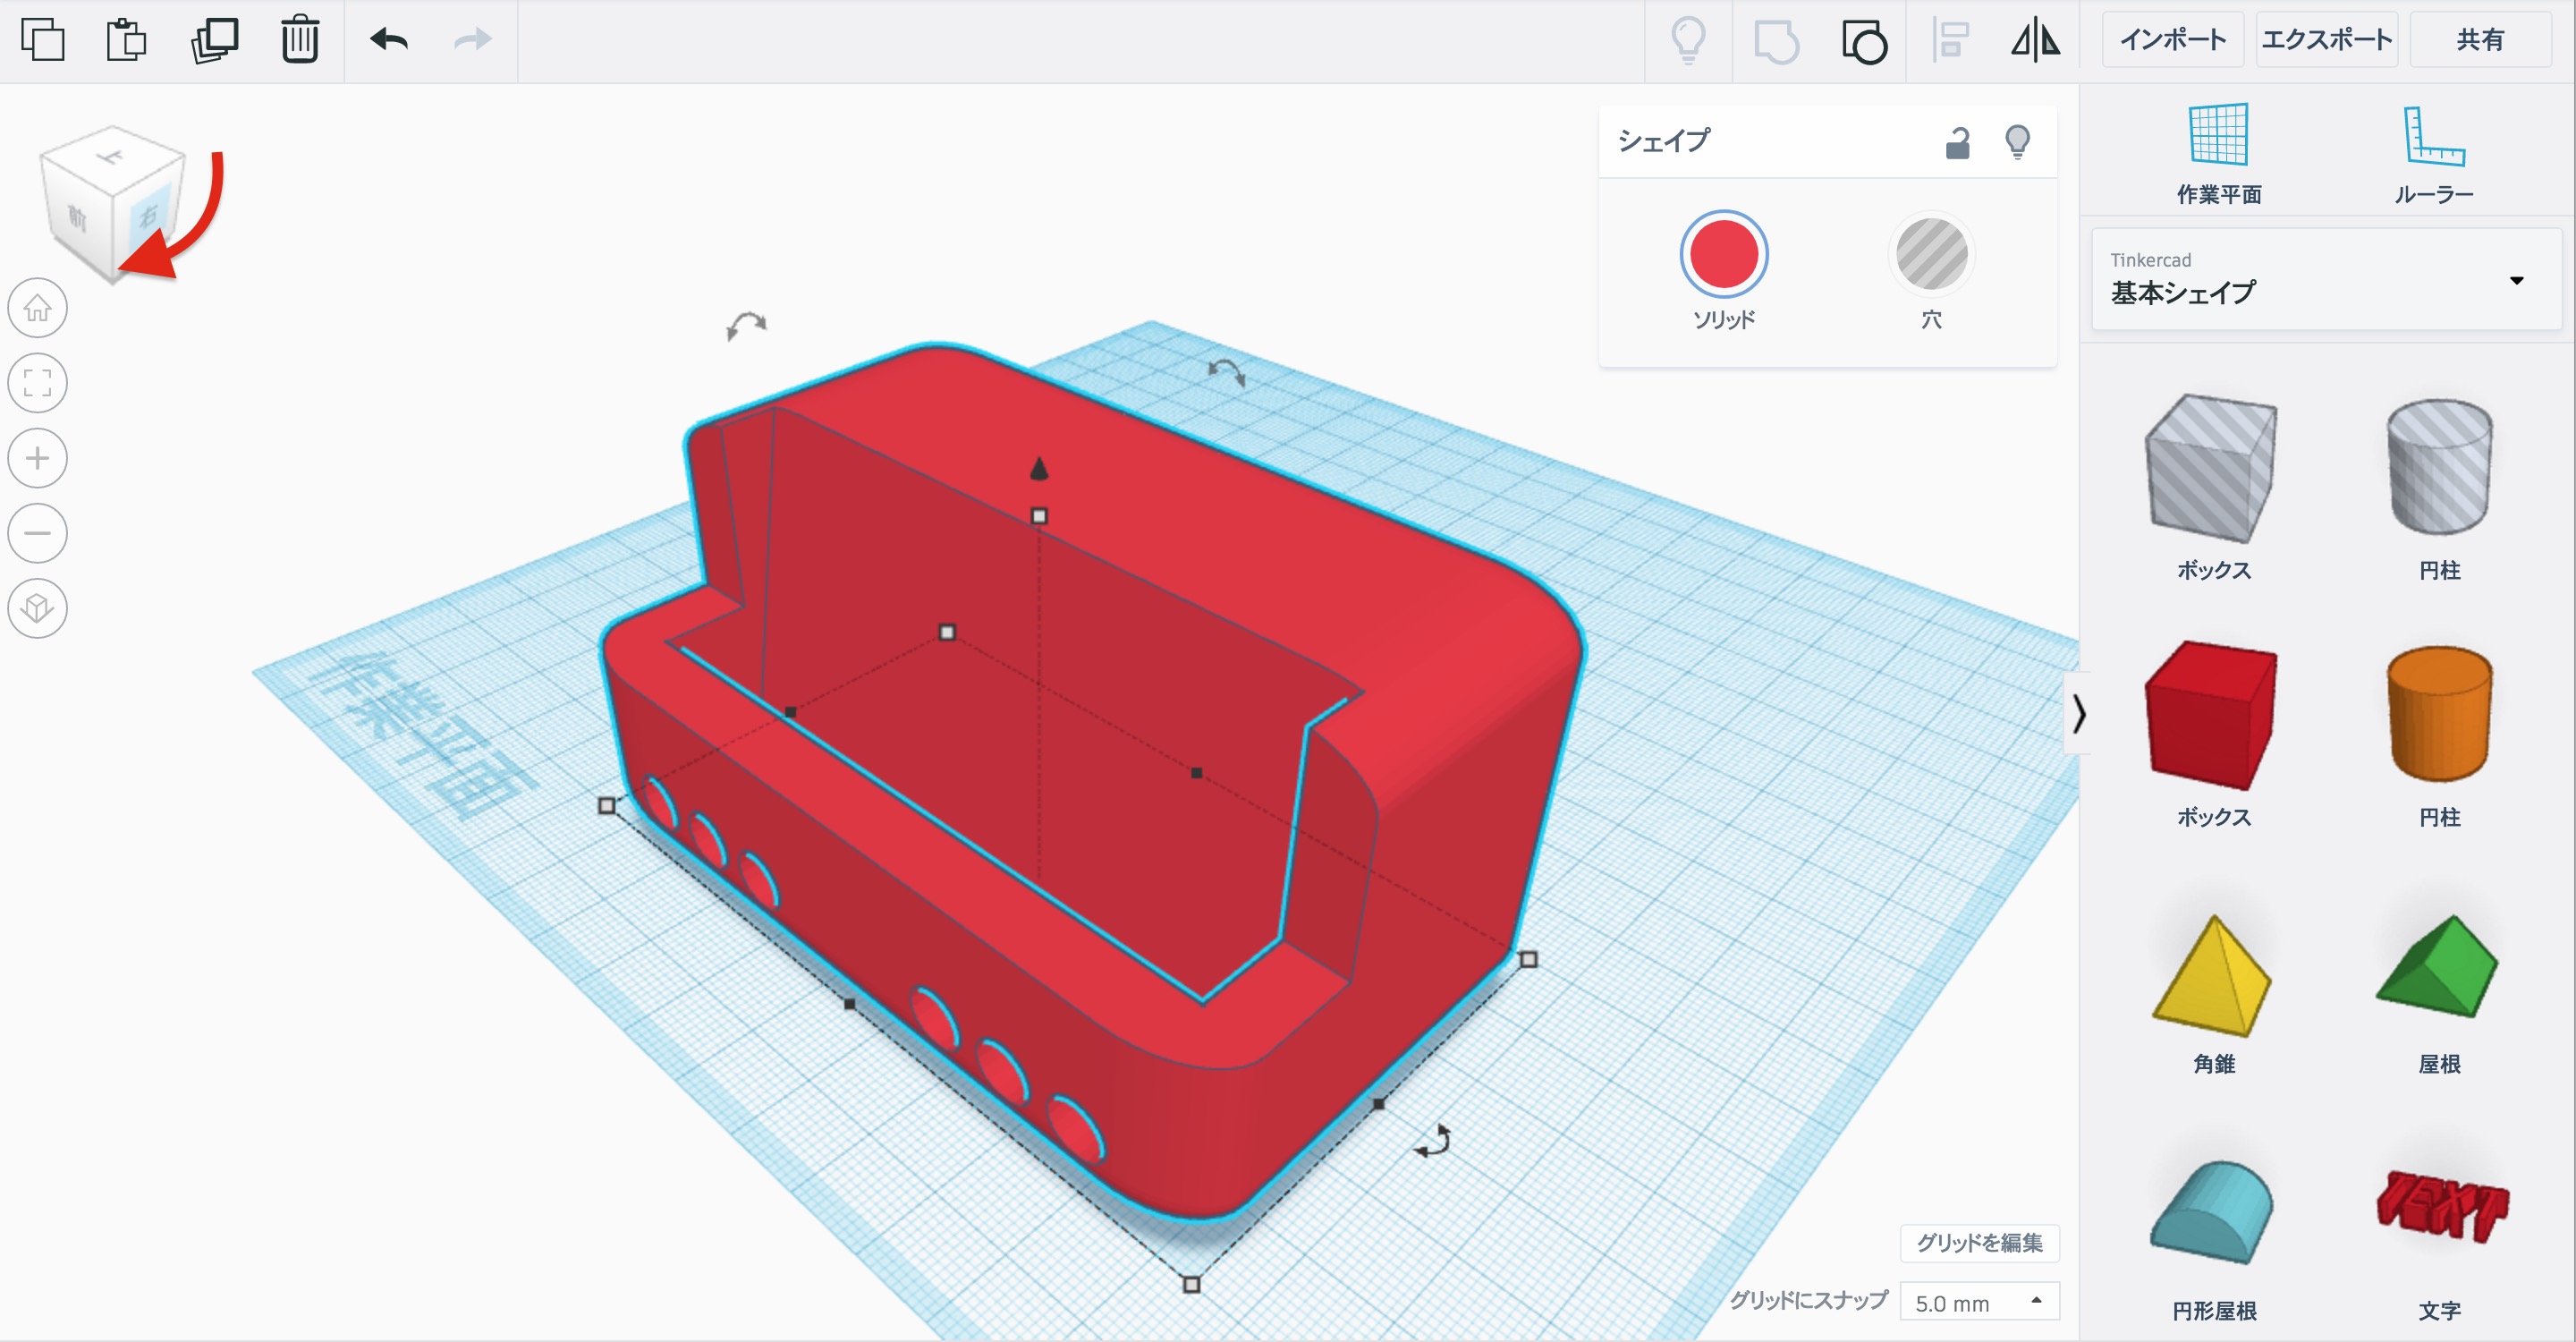Undo the last action
The height and width of the screenshot is (1342, 2576).
pyautogui.click(x=389, y=40)
